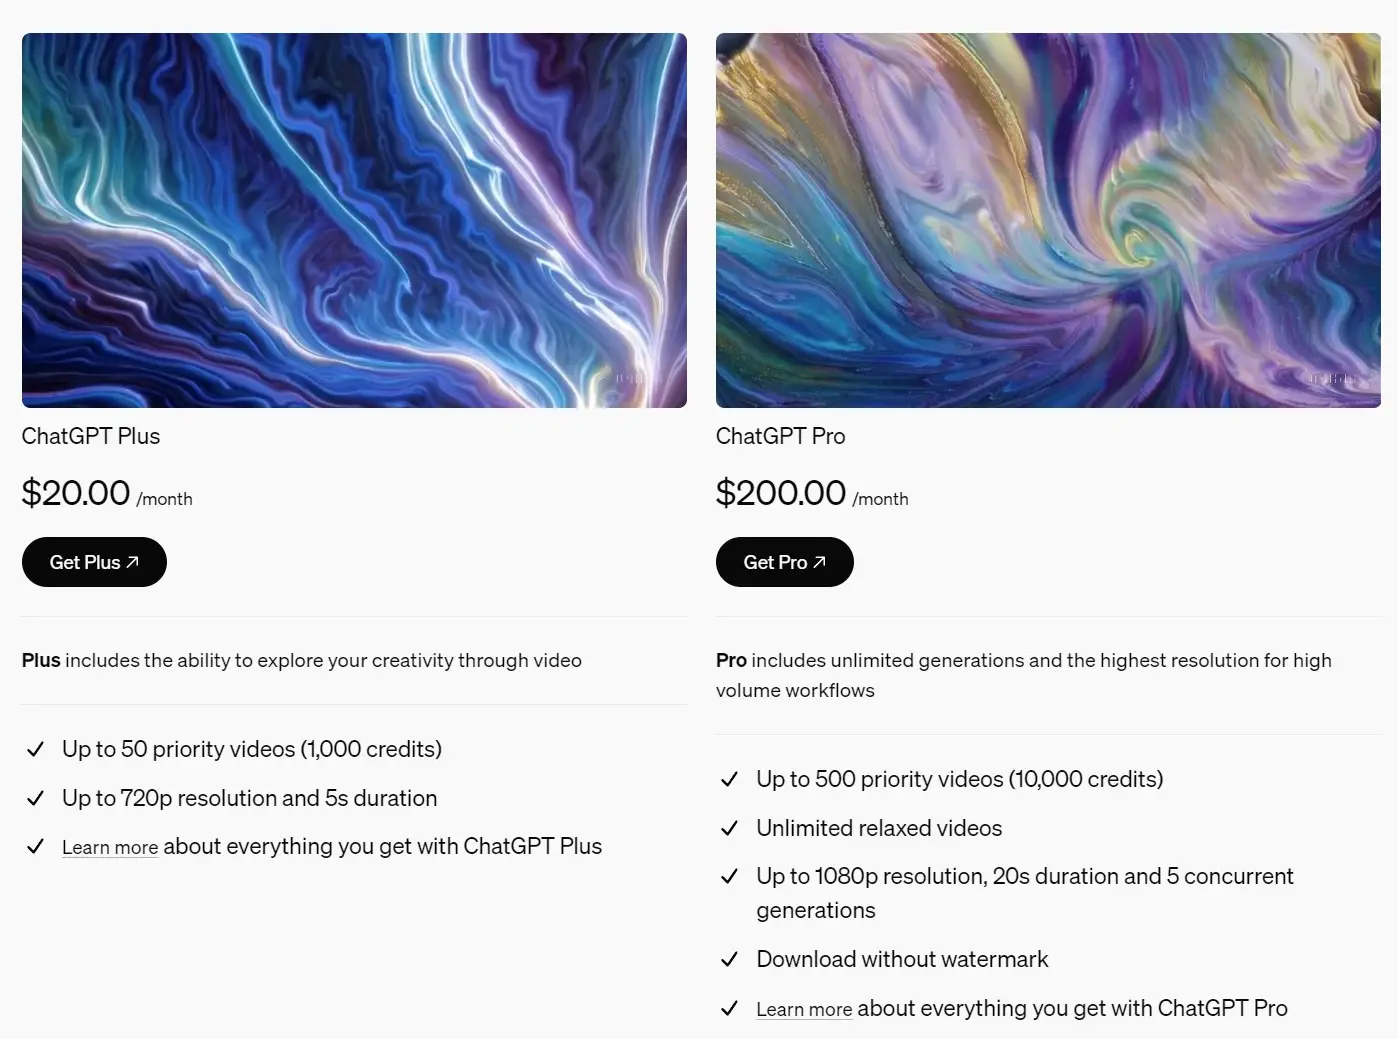Click checkmark beside 1080p resolution feature
Screen dimensions: 1398x1039
[x=729, y=876]
